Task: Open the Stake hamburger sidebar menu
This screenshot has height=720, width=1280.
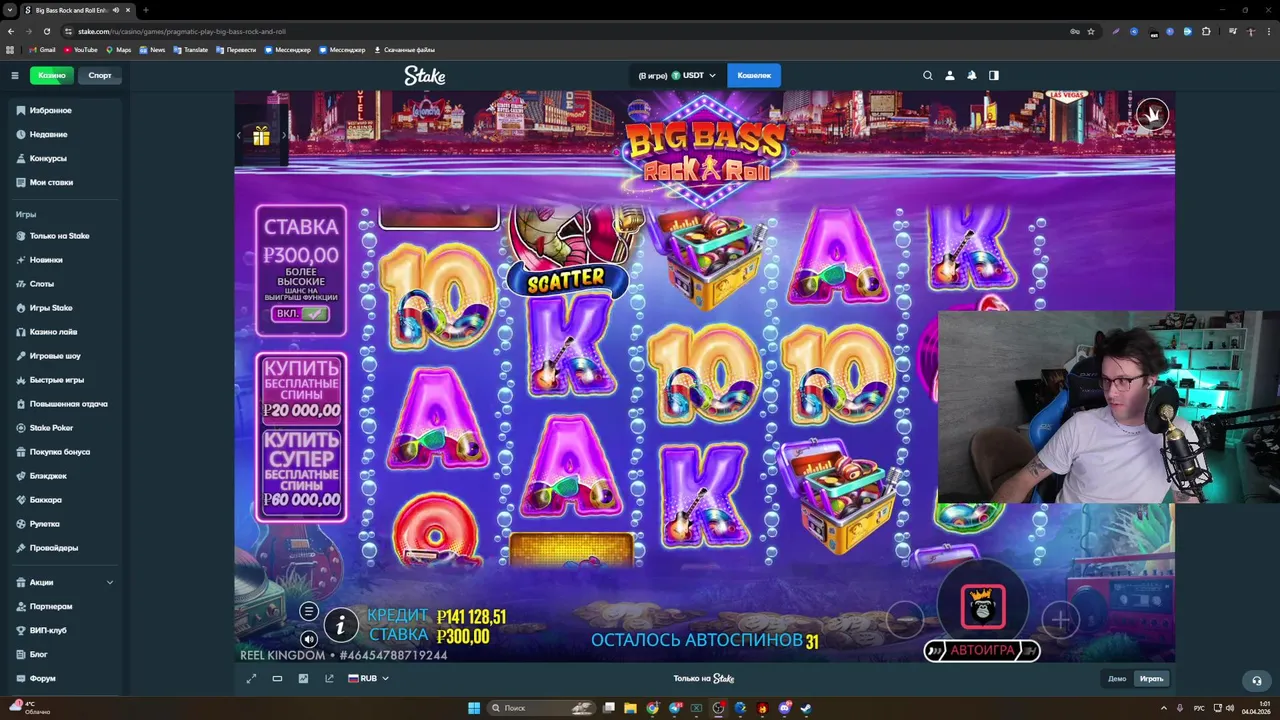Action: 15,75
